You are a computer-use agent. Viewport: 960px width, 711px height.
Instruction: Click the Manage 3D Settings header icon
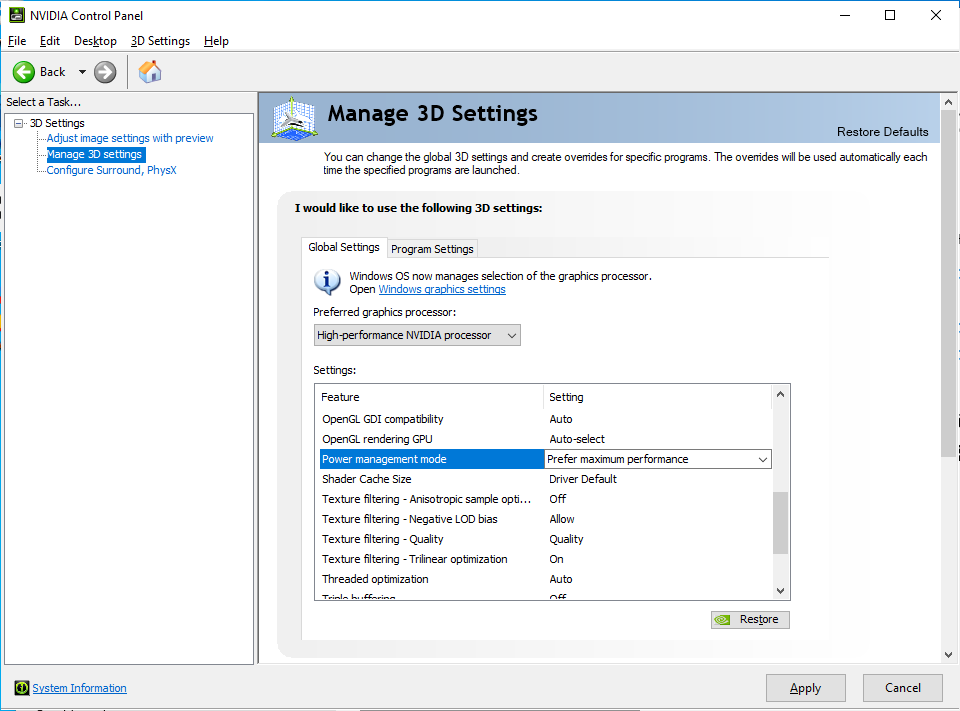pyautogui.click(x=294, y=118)
